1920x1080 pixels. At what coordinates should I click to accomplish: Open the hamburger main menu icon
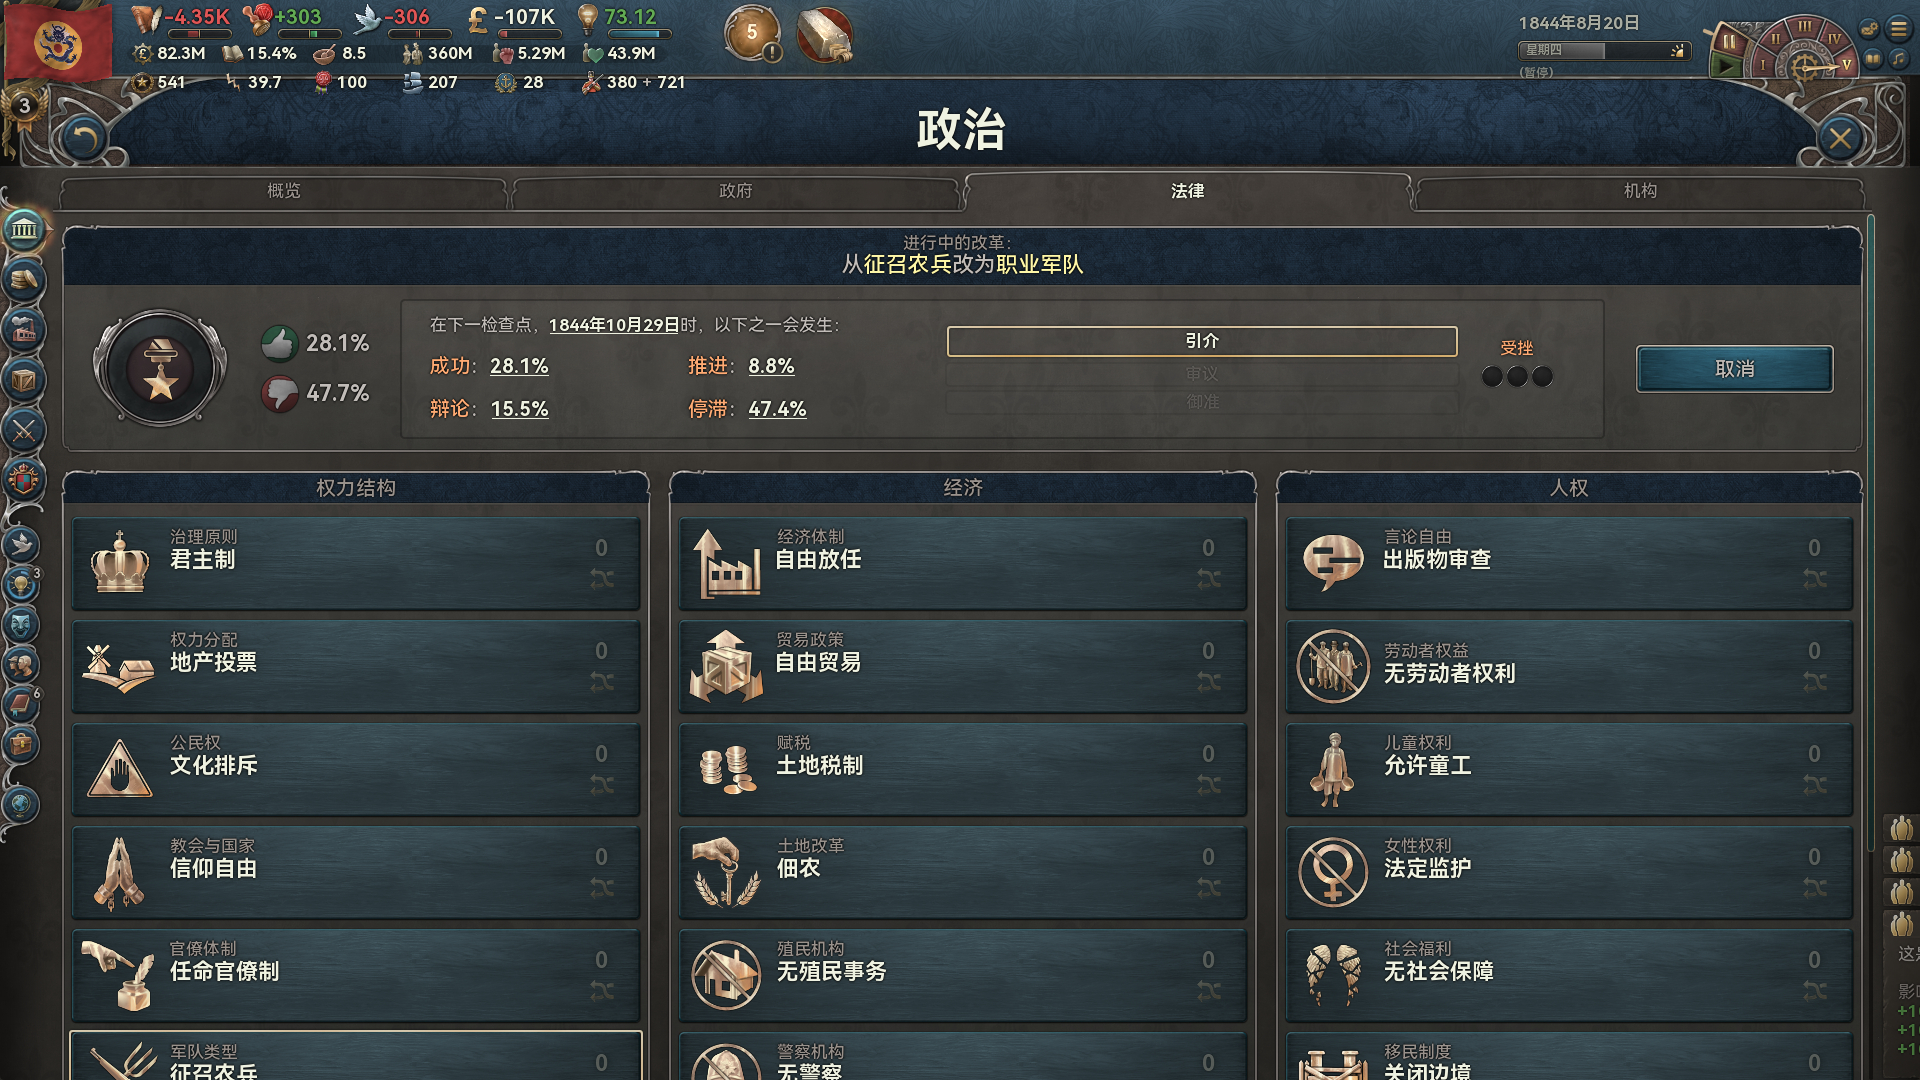tap(1898, 29)
